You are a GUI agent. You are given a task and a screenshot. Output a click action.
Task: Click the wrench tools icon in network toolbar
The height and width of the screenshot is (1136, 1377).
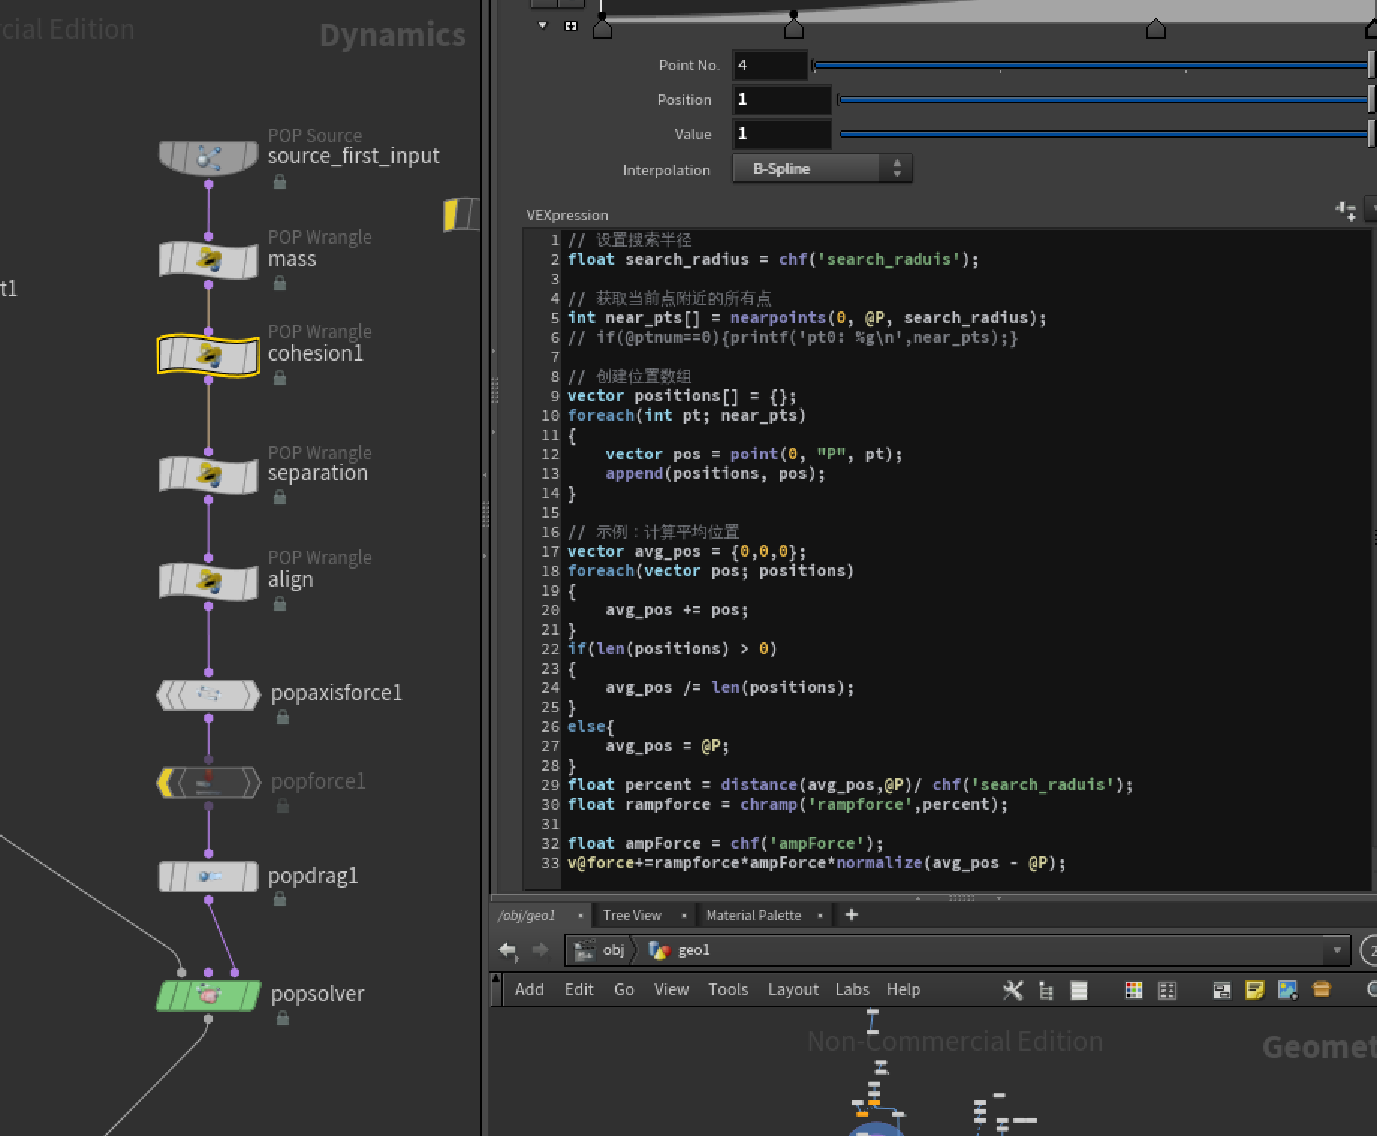1013,990
